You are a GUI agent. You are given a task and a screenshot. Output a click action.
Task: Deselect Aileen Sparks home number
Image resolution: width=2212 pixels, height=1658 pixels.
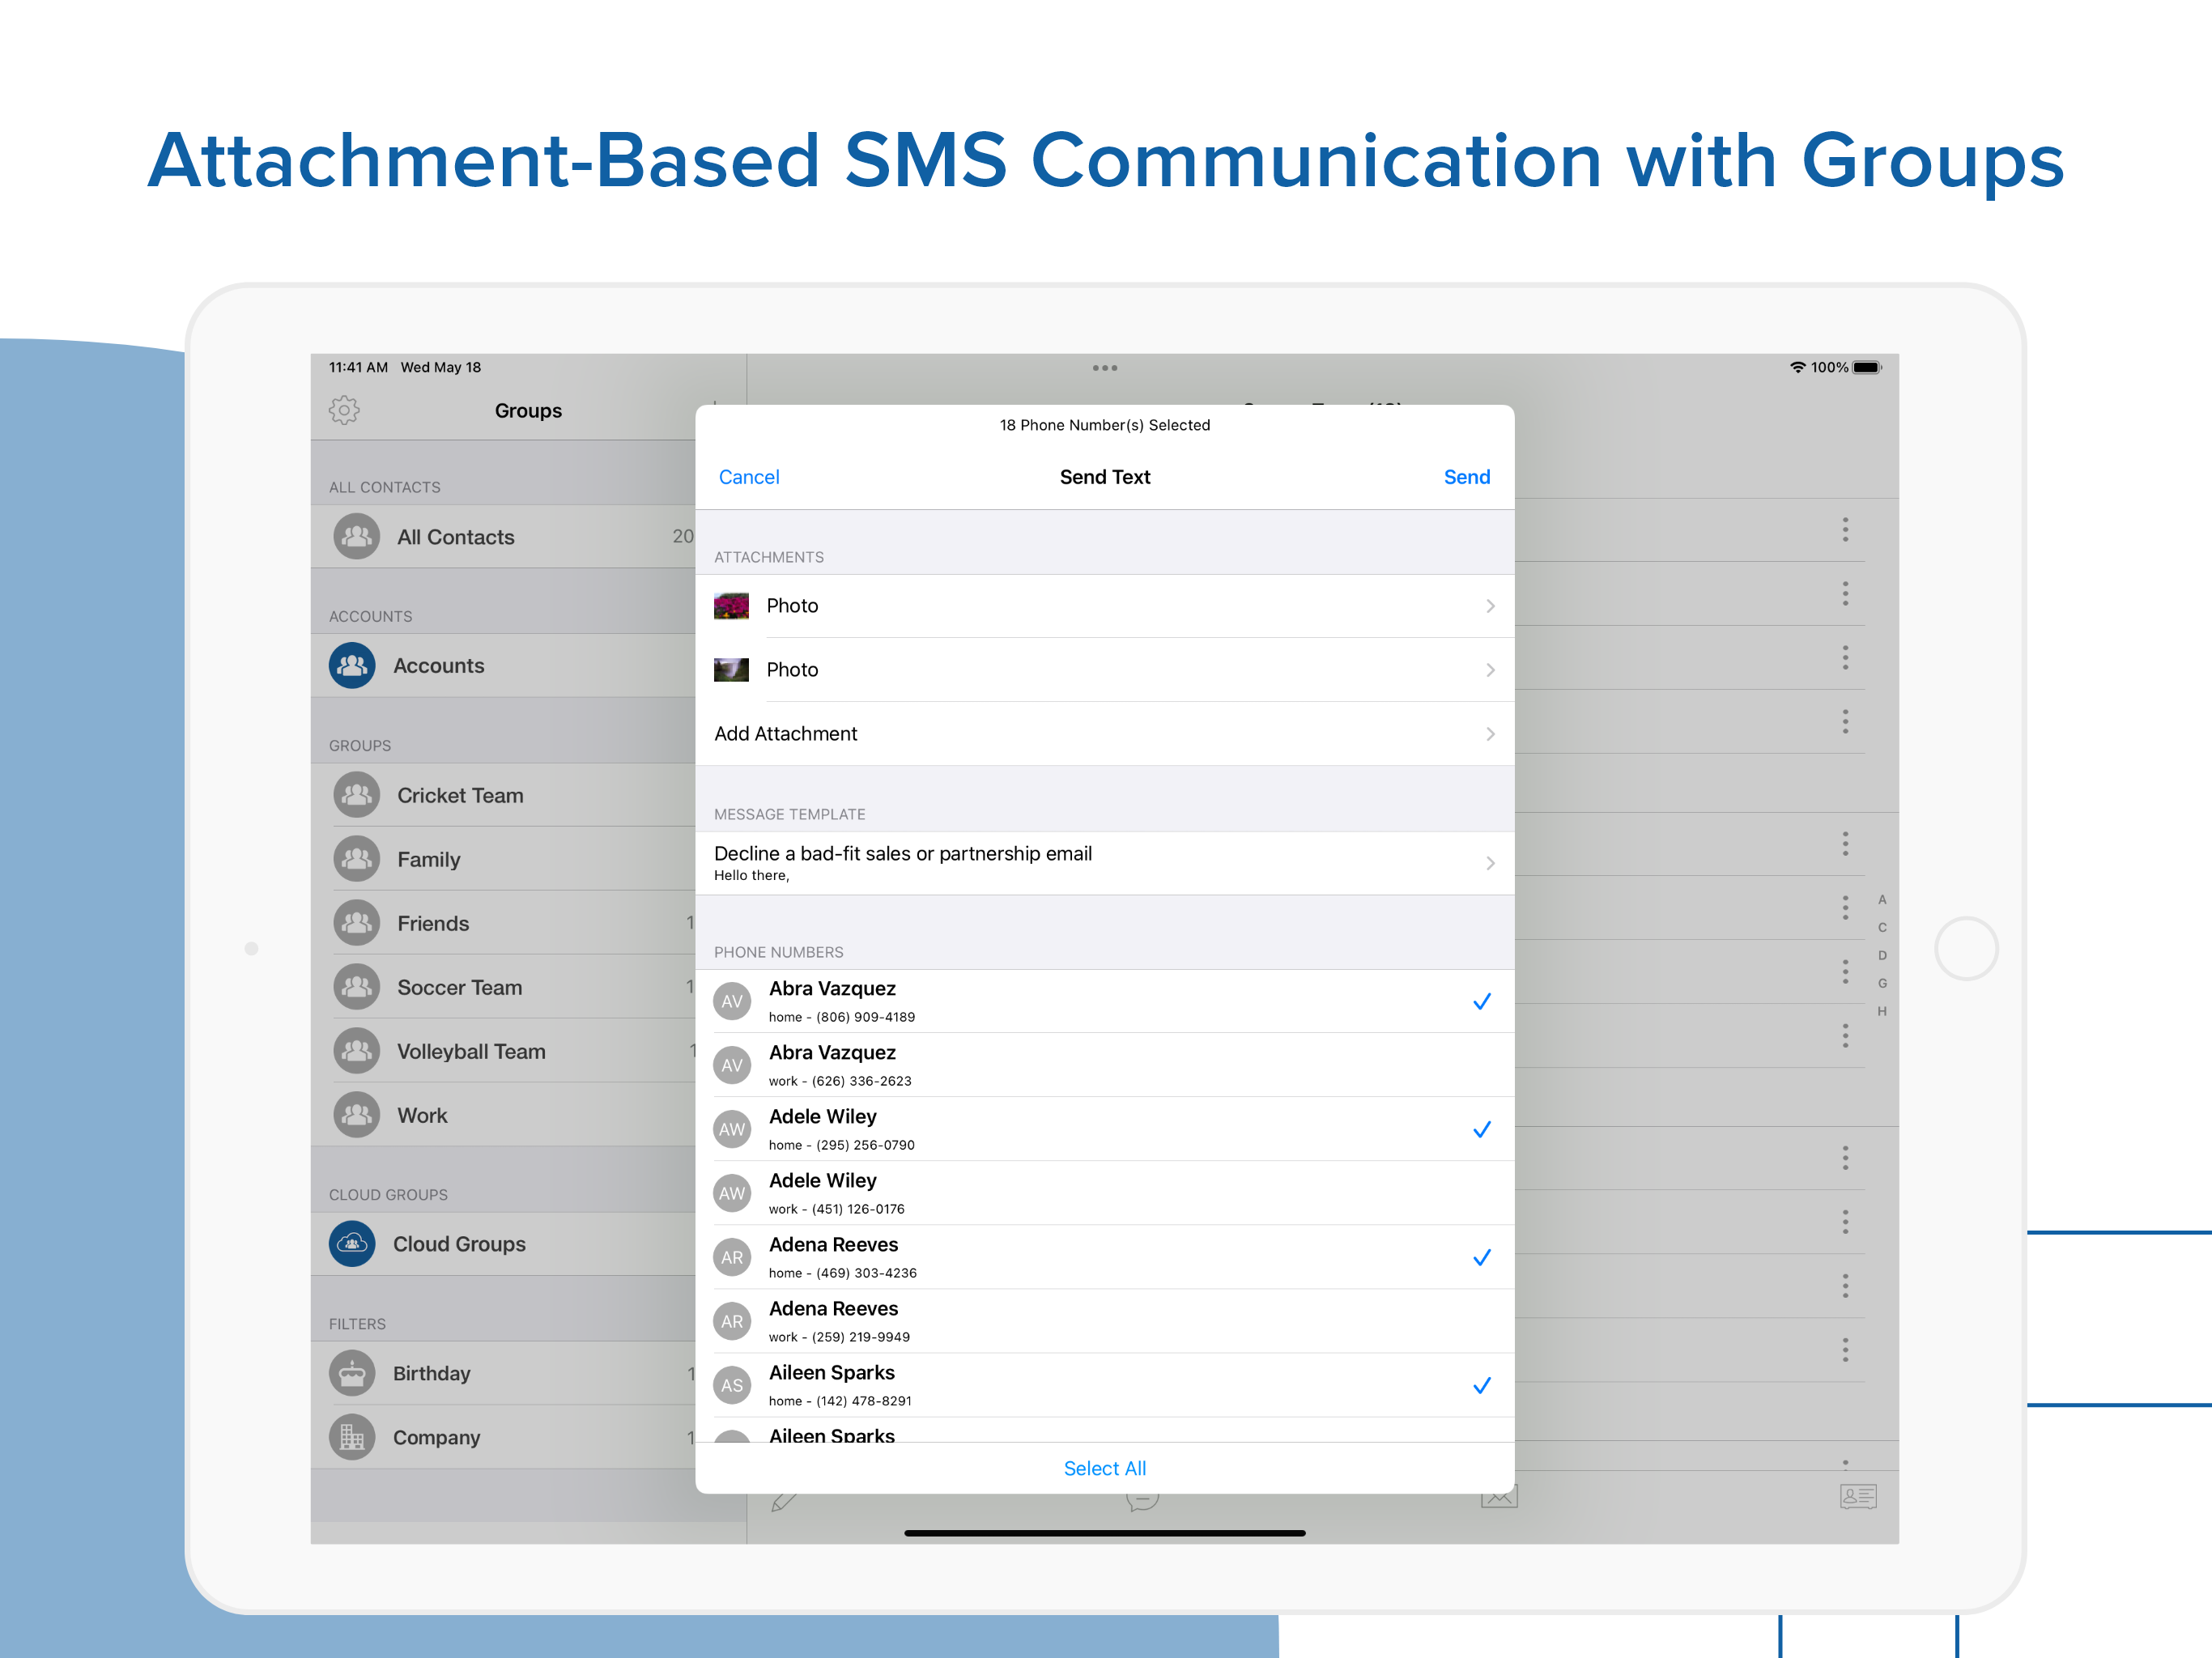[1481, 1385]
